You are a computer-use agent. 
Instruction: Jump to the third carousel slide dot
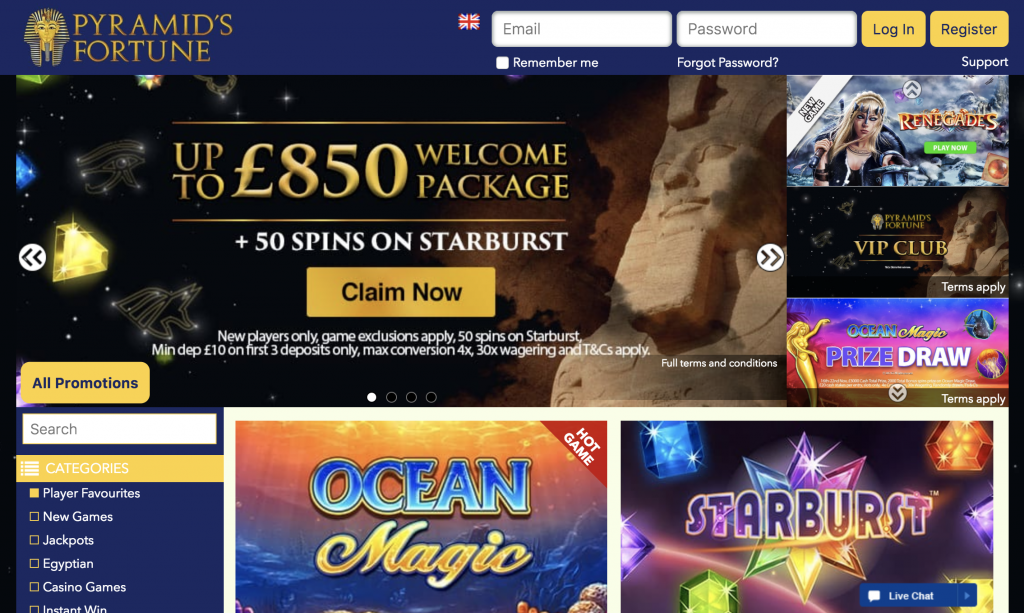(x=411, y=397)
